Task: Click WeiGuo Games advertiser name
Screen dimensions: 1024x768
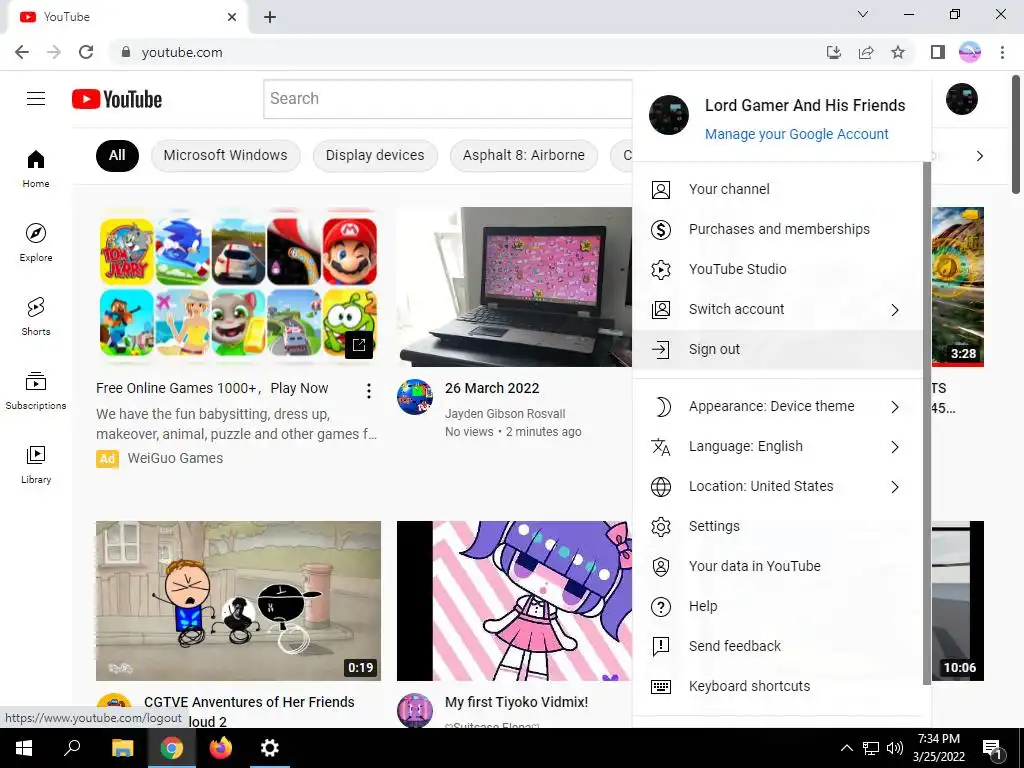Action: (x=175, y=458)
